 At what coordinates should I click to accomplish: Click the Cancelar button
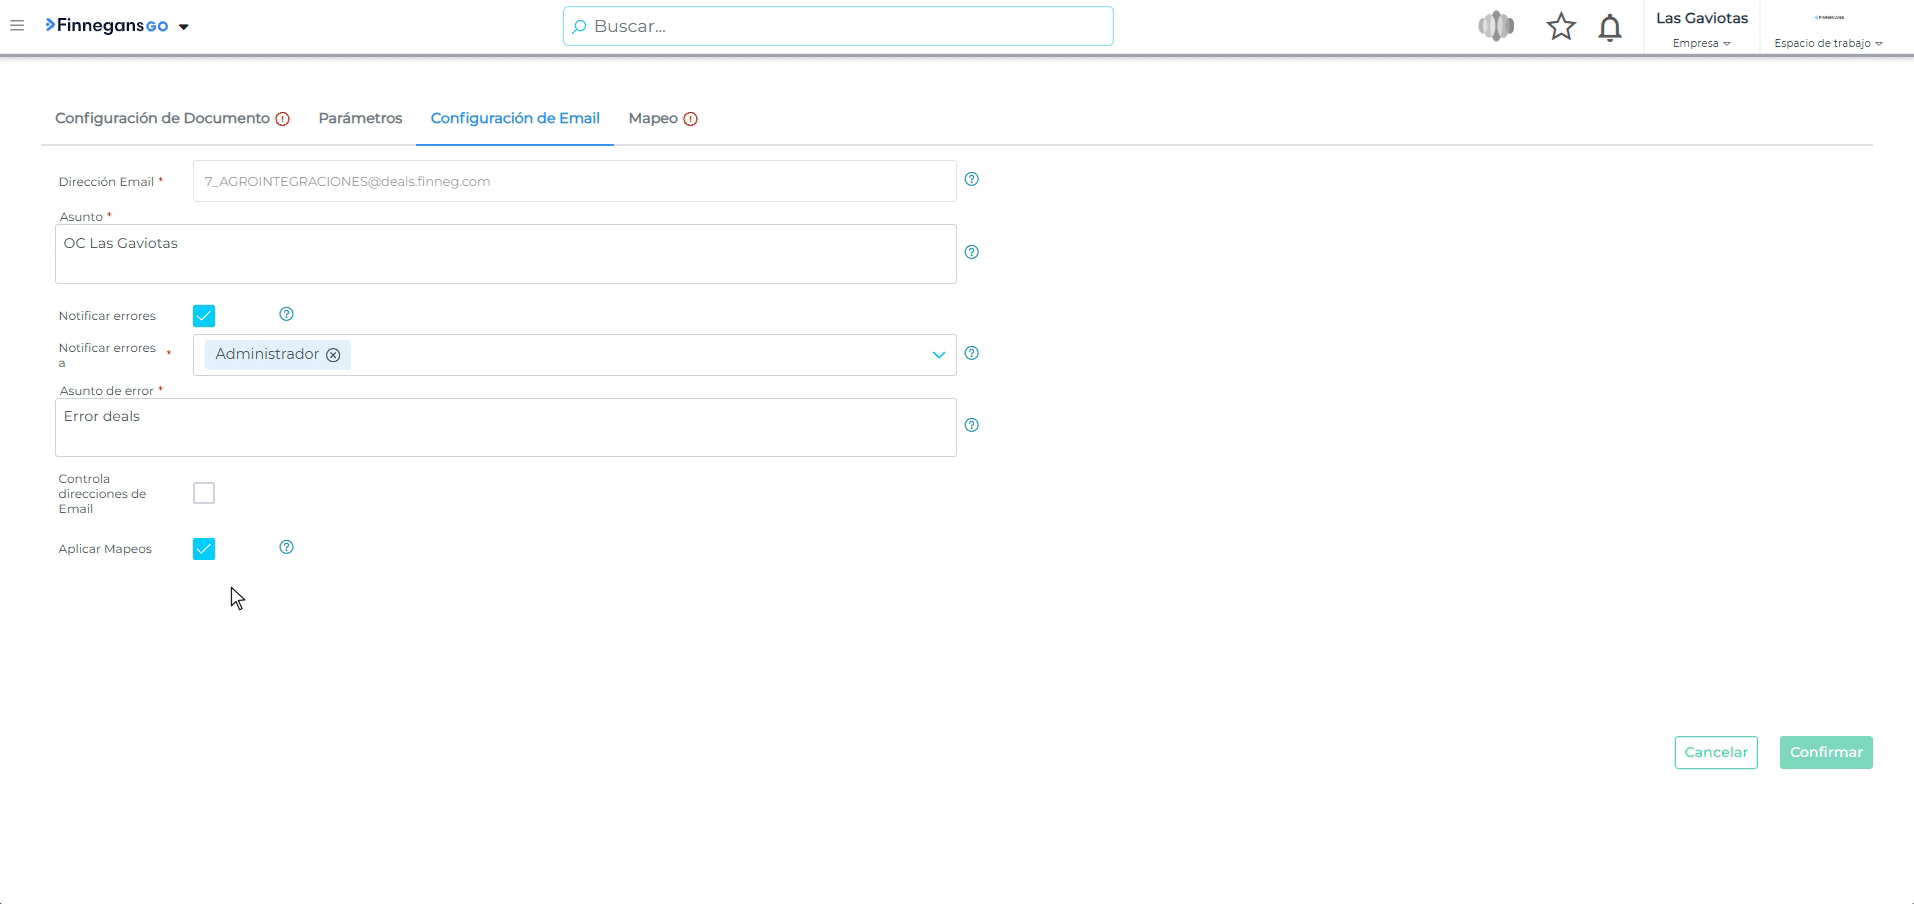tap(1716, 752)
